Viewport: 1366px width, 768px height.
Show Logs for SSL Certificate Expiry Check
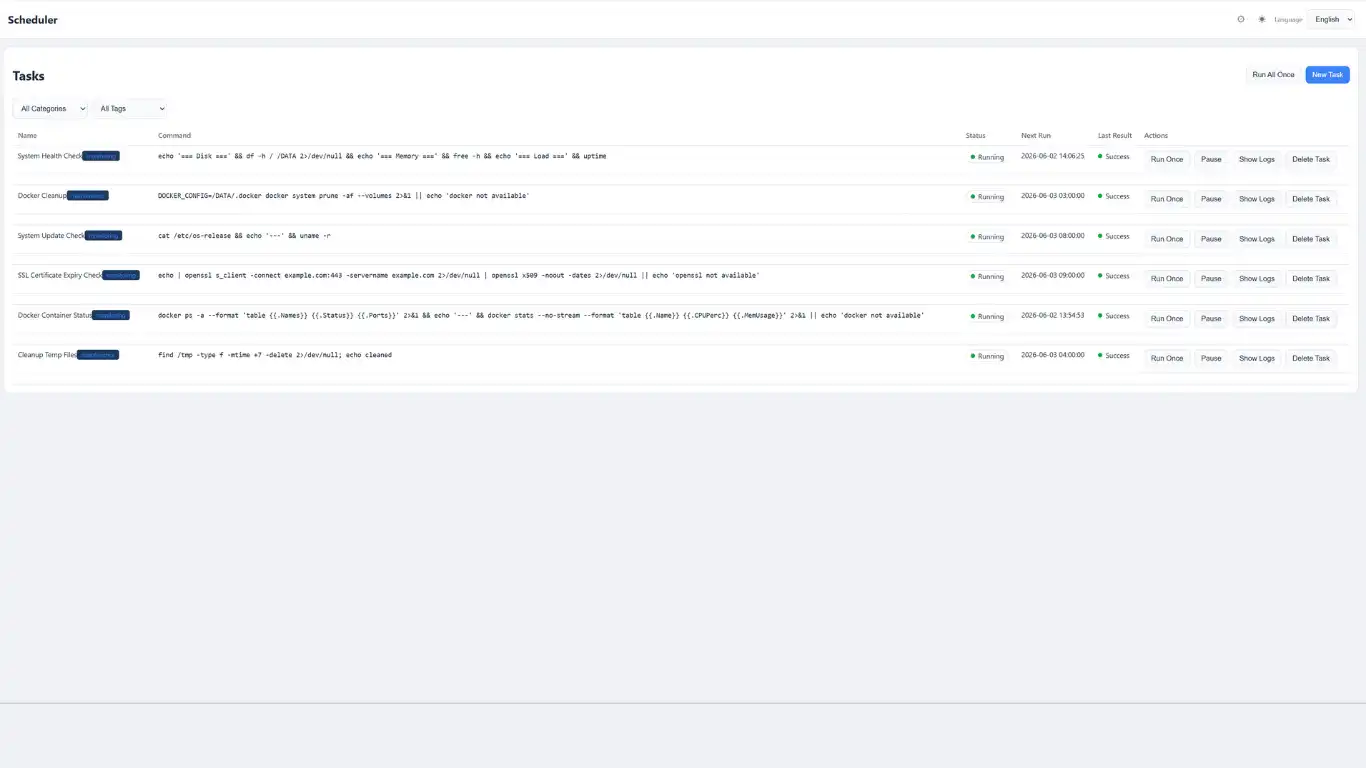pos(1257,279)
